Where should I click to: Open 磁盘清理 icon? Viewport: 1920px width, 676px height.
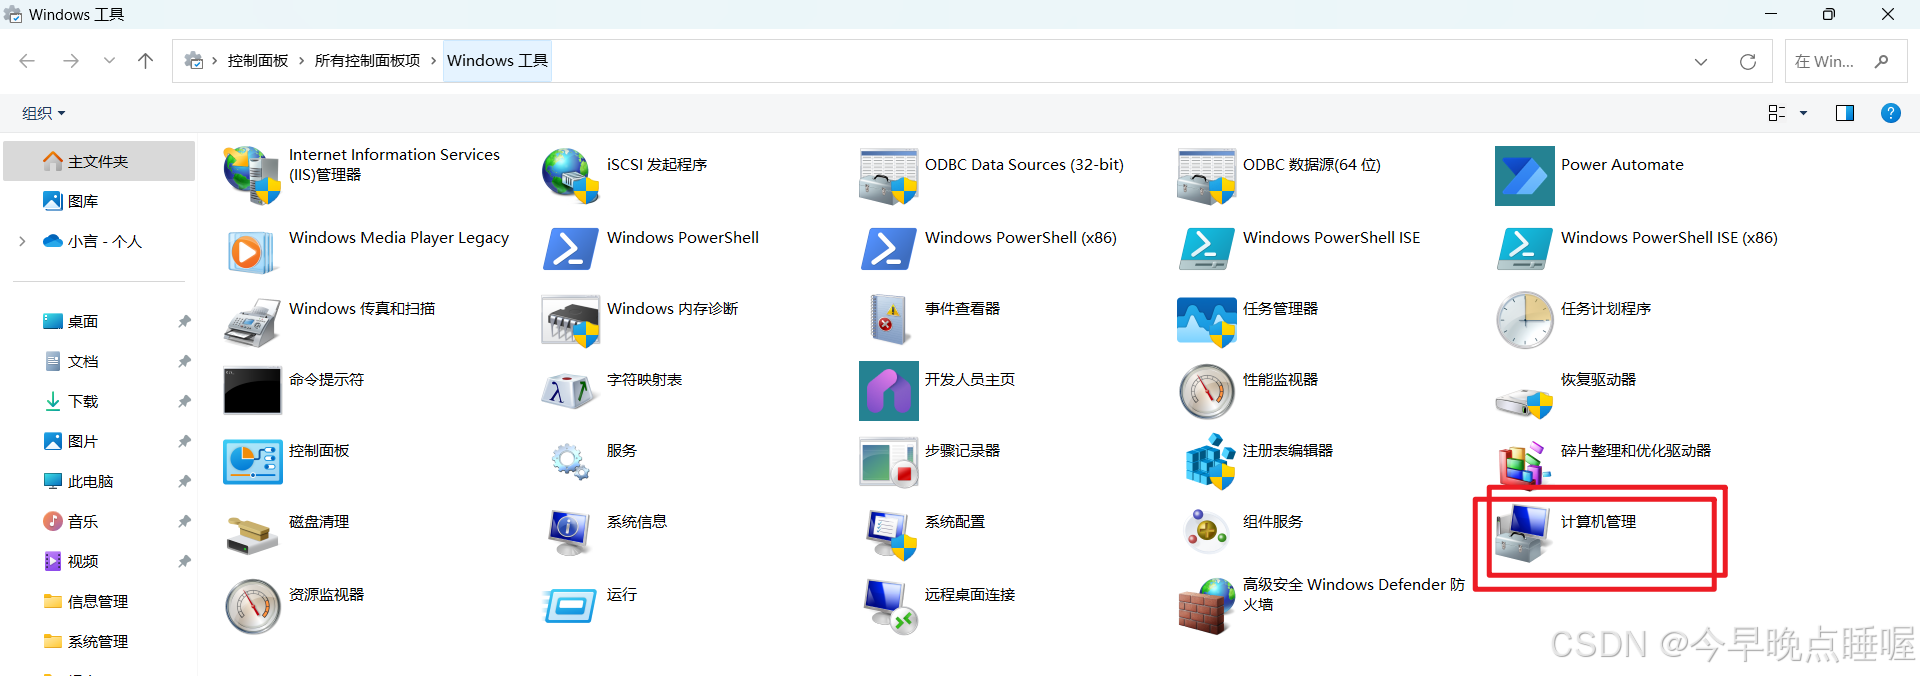[252, 534]
